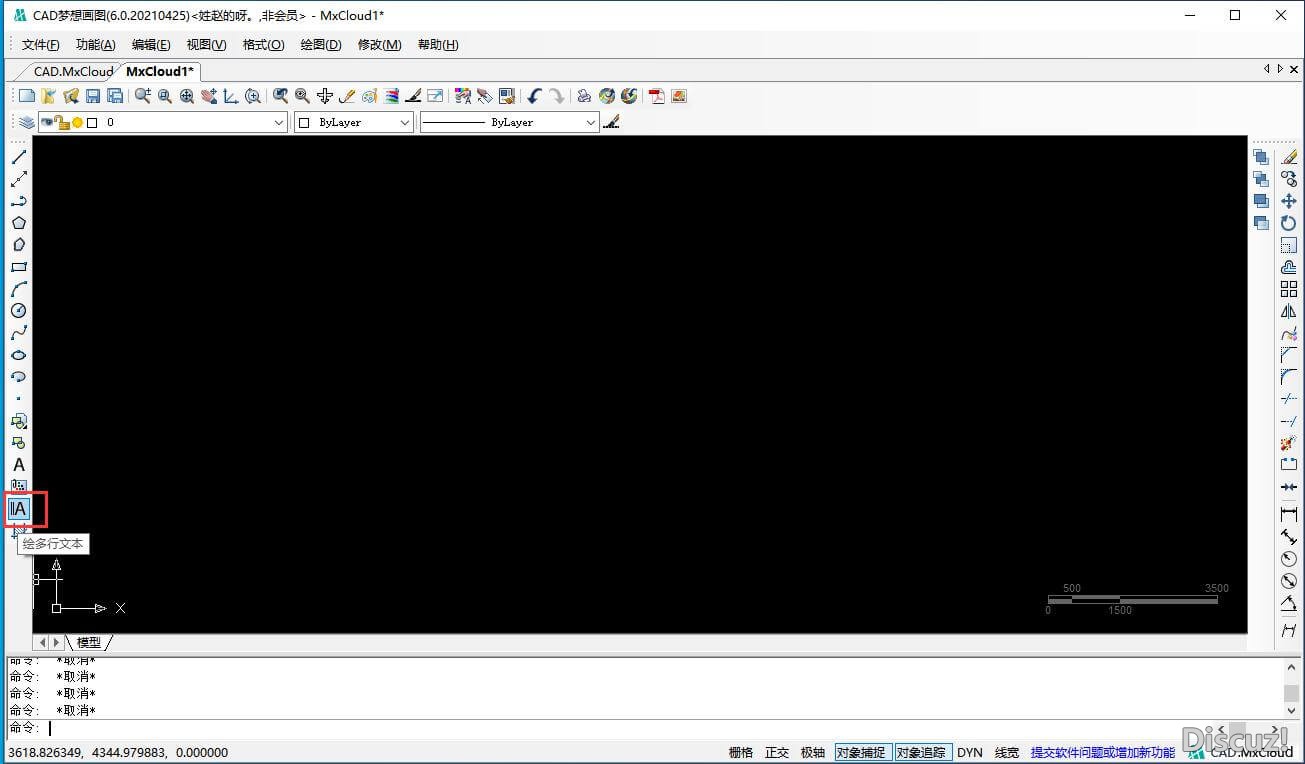Screen dimensions: 1305x764
Task: Click the Save As icon
Action: point(115,96)
